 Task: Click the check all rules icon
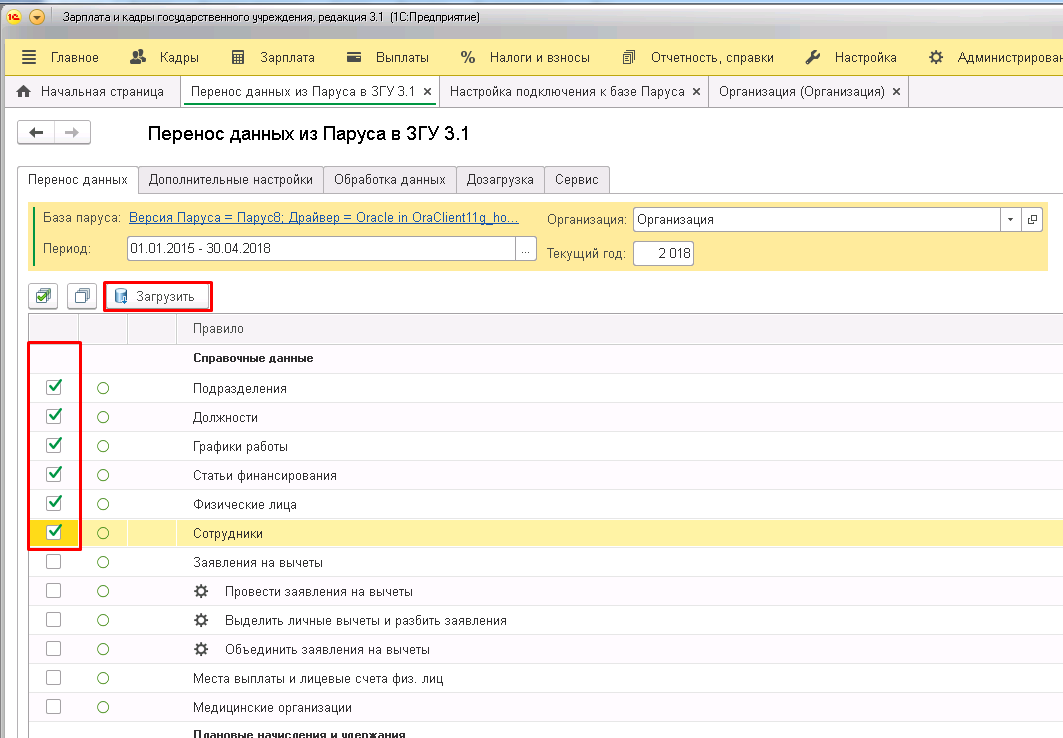click(x=43, y=296)
